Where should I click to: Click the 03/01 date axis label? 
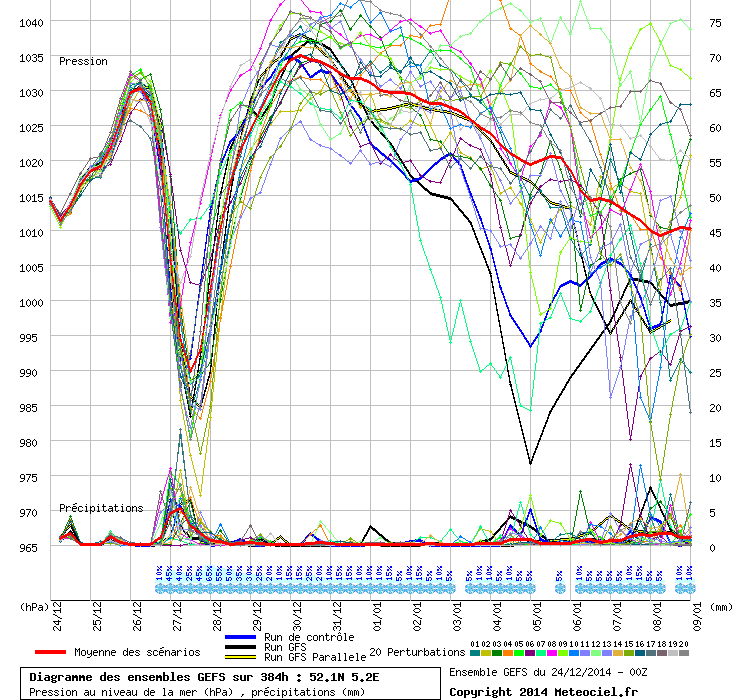point(457,616)
